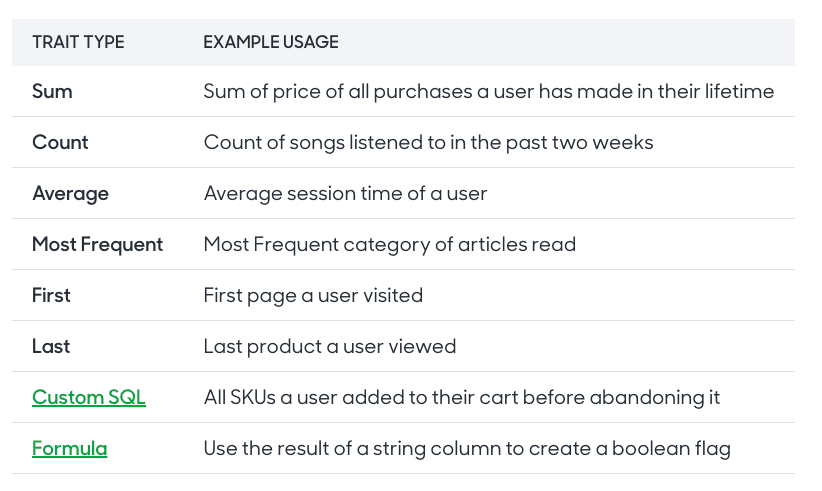Screen dimensions: 822x491
Task: Click the EXAMPLE USAGE column header
Action: (271, 42)
